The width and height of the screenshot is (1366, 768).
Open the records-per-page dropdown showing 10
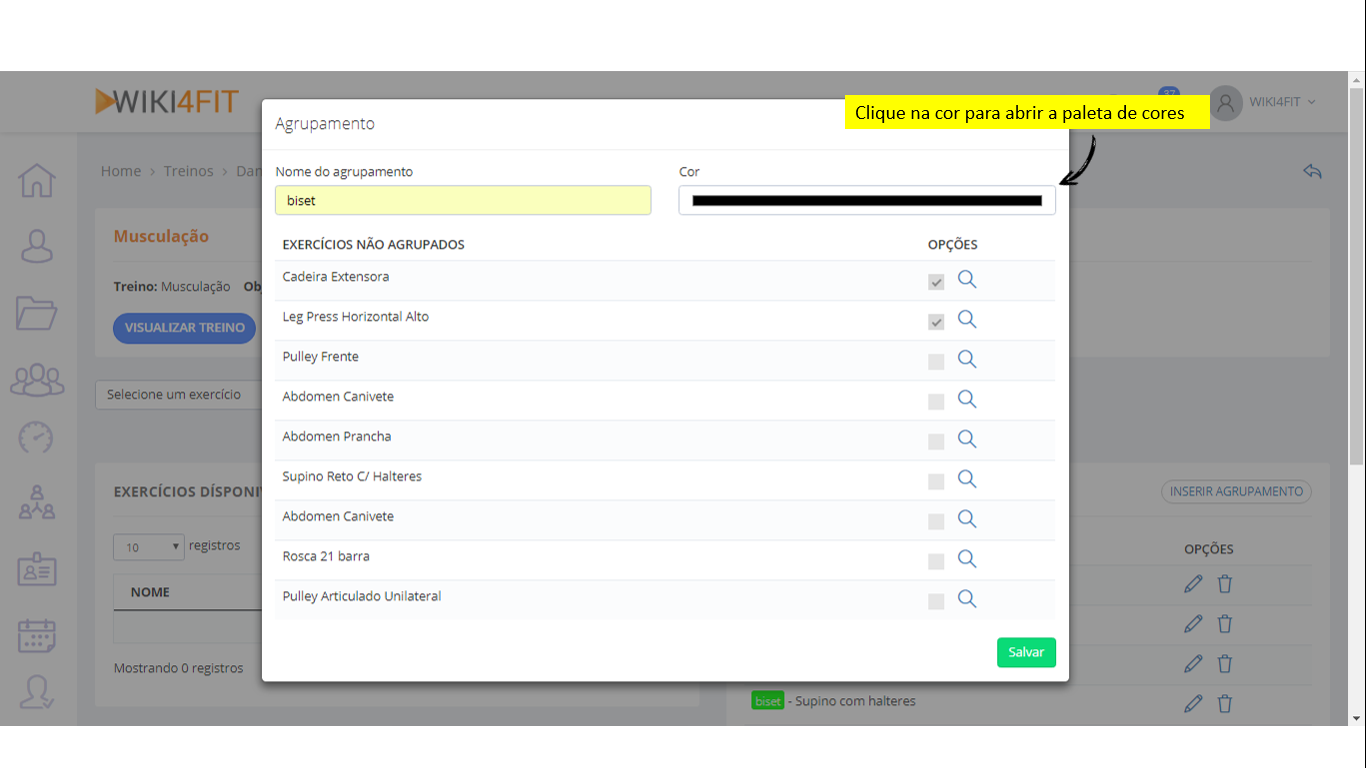point(148,547)
